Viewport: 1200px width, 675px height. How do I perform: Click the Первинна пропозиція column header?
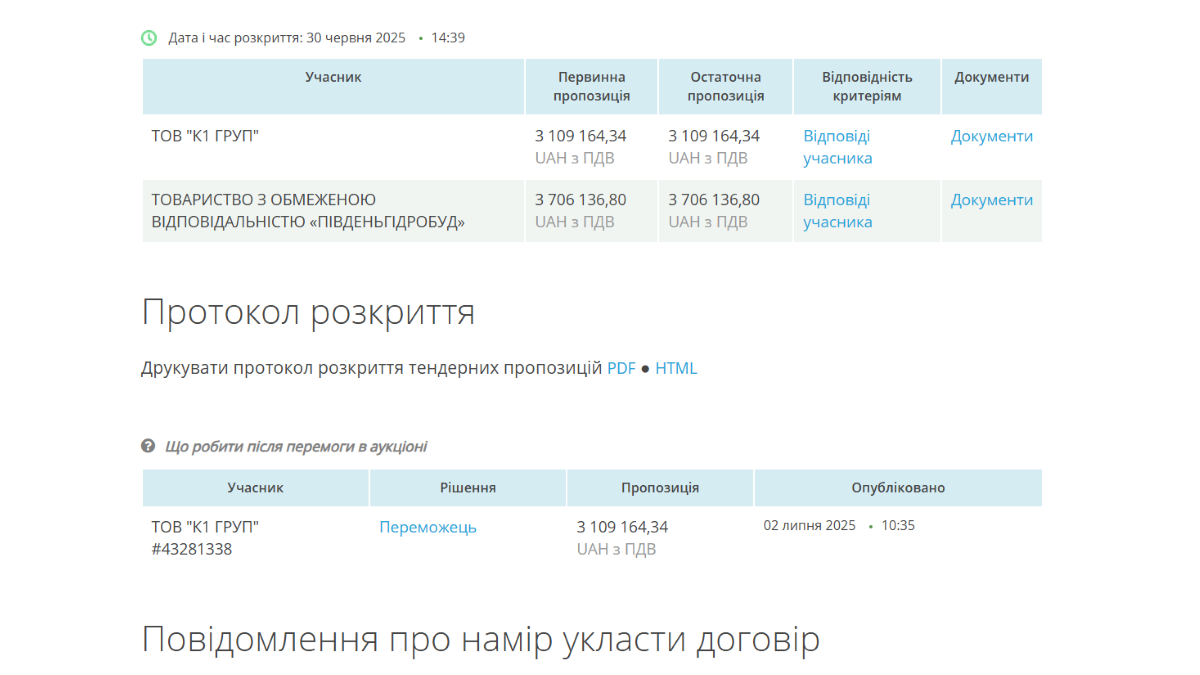592,87
